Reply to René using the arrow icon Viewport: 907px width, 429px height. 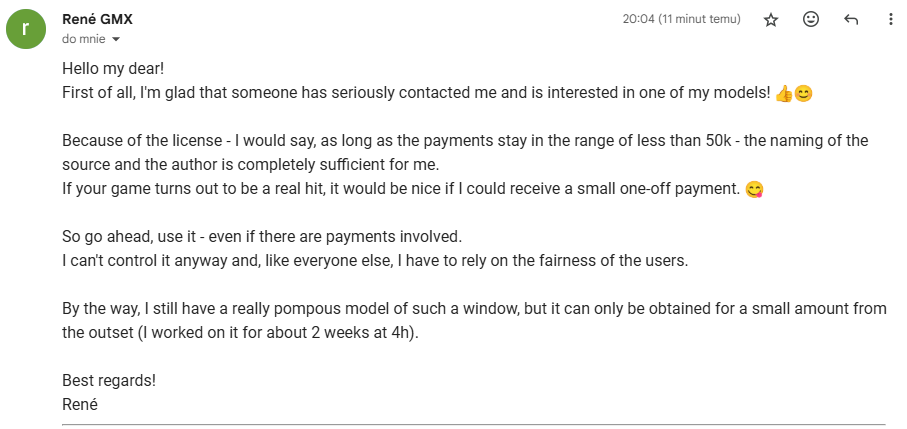850,20
